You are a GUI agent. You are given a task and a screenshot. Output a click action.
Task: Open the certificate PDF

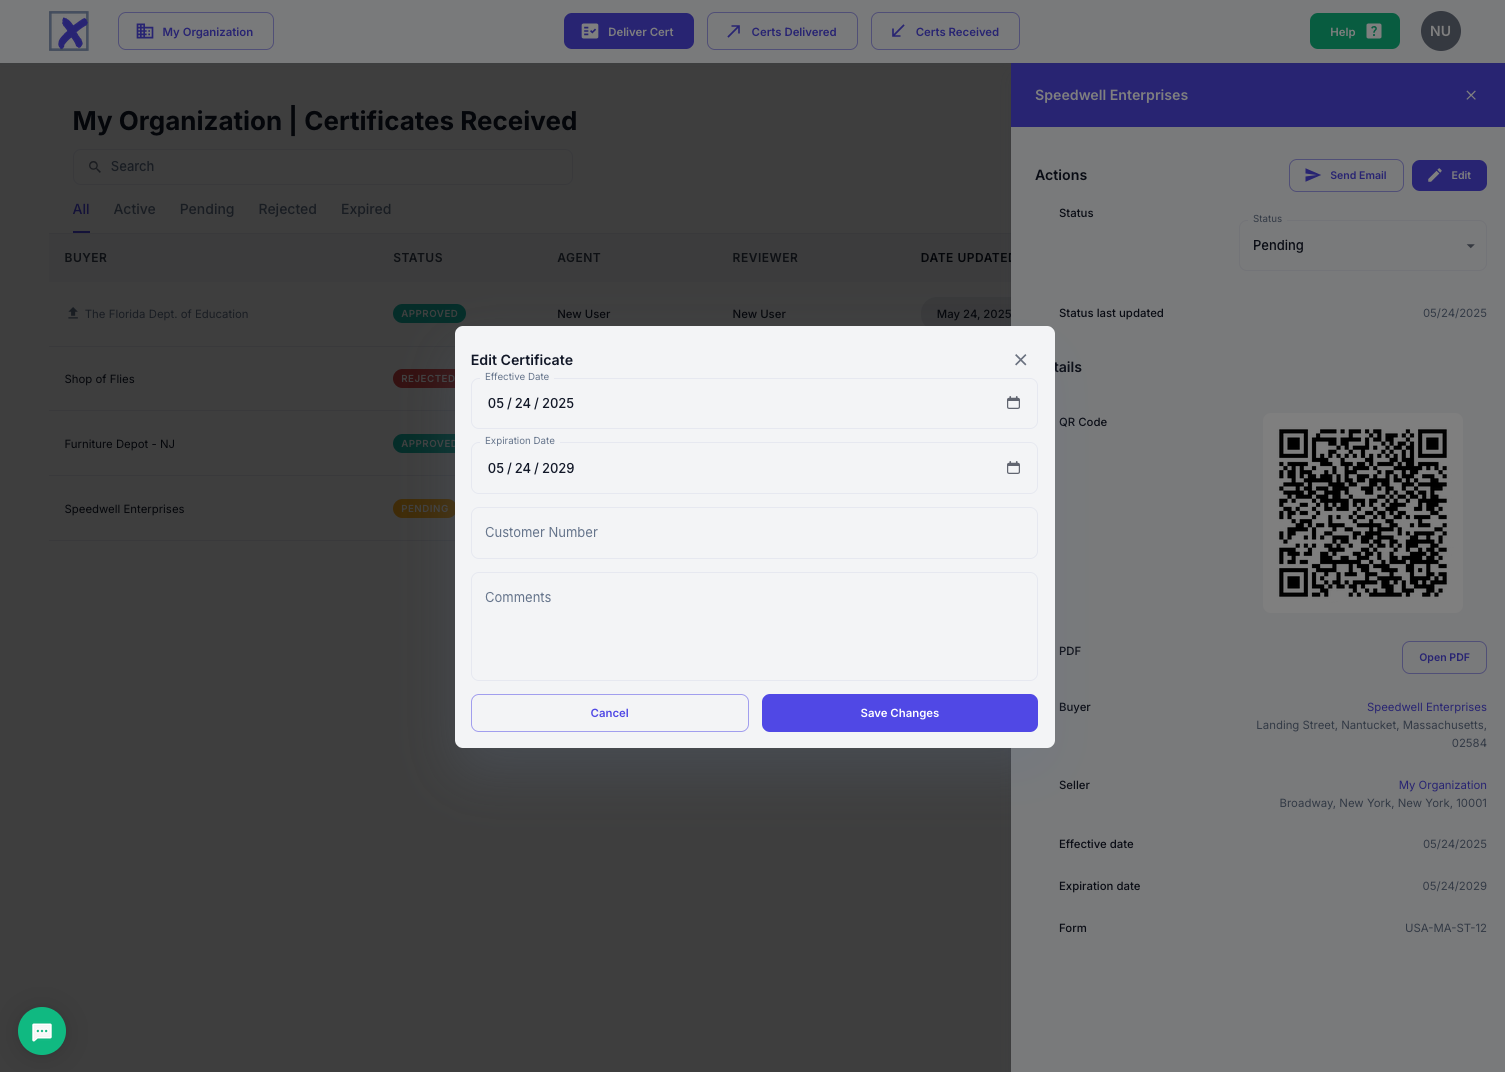click(x=1444, y=657)
